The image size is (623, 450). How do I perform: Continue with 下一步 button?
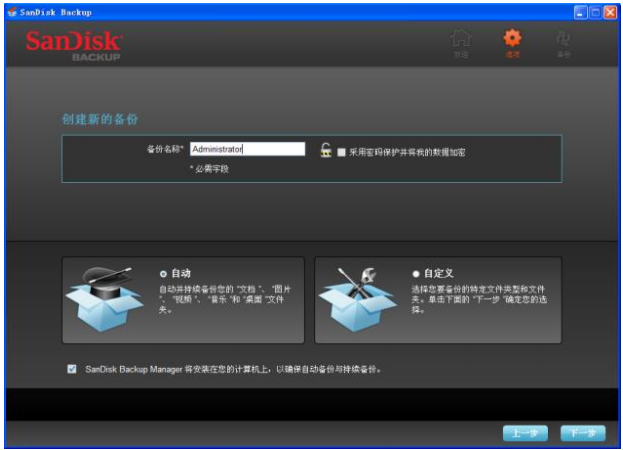click(x=583, y=433)
